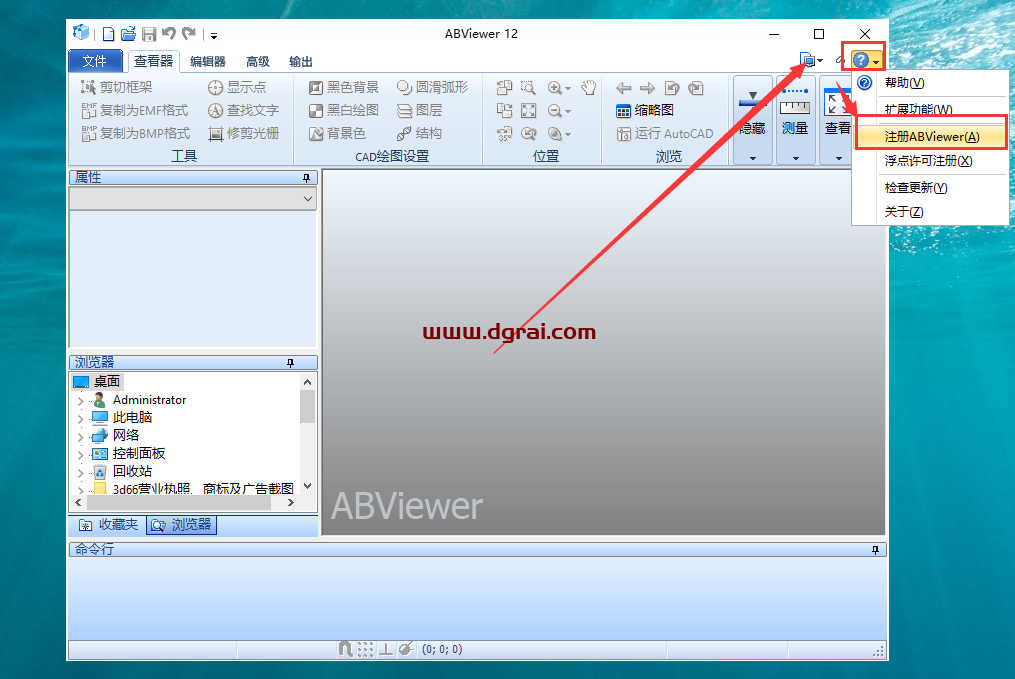
Task: Go to next file with right arrow
Action: (647, 88)
